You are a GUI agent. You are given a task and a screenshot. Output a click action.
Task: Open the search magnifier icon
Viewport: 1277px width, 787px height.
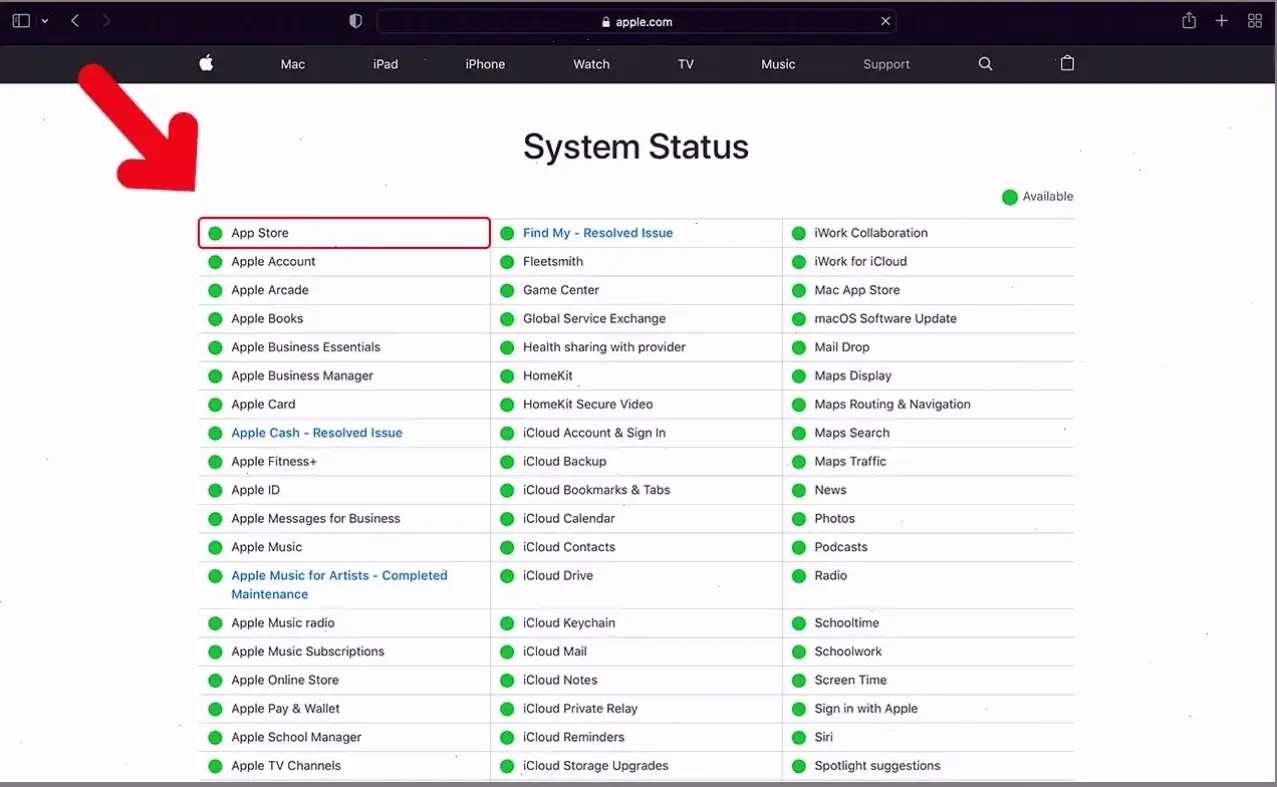pos(985,64)
